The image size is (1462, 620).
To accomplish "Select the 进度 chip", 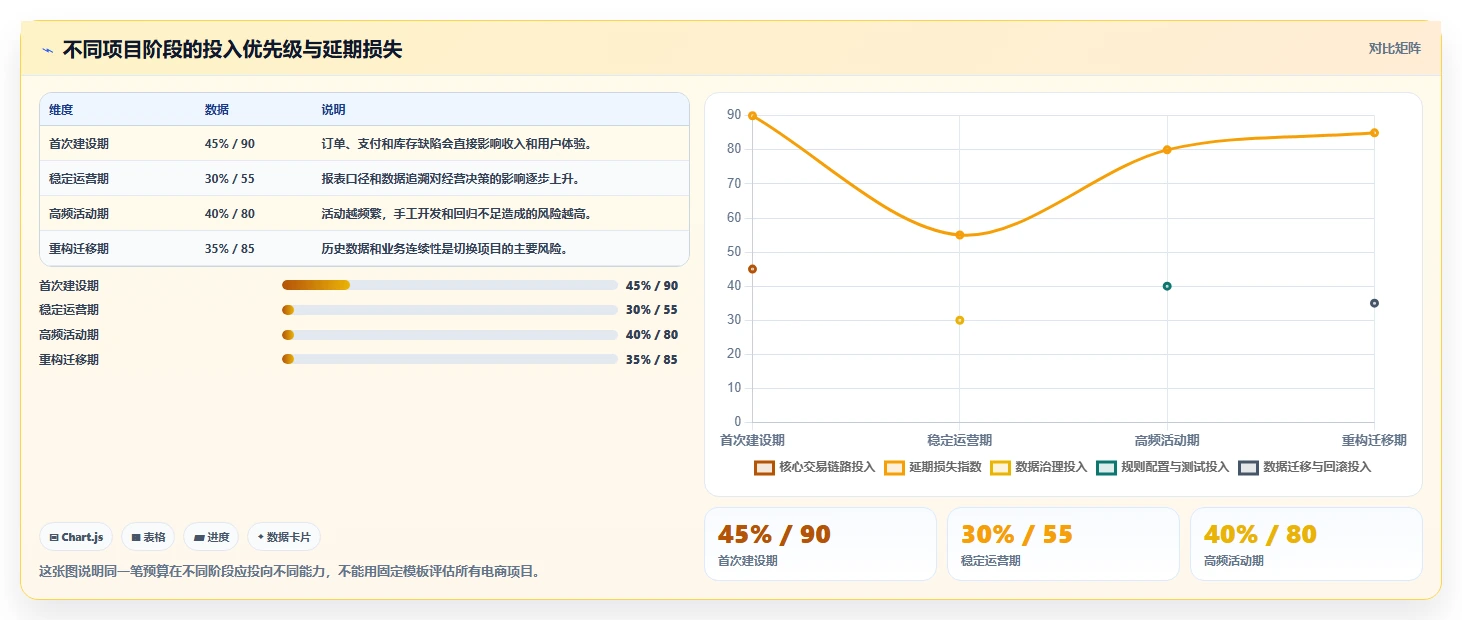I will pos(211,537).
